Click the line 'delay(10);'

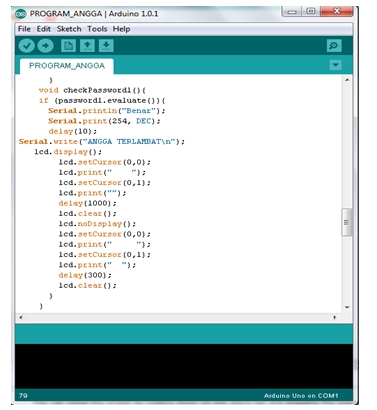pos(73,131)
